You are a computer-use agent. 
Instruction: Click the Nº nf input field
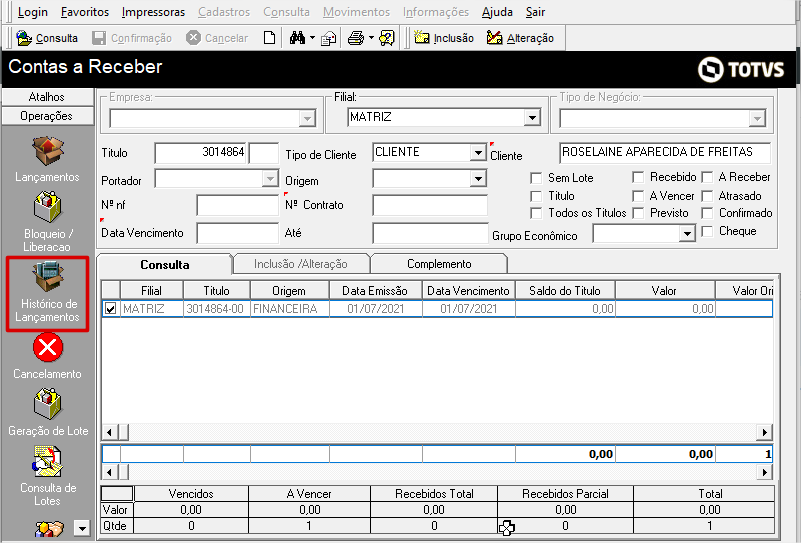click(238, 205)
